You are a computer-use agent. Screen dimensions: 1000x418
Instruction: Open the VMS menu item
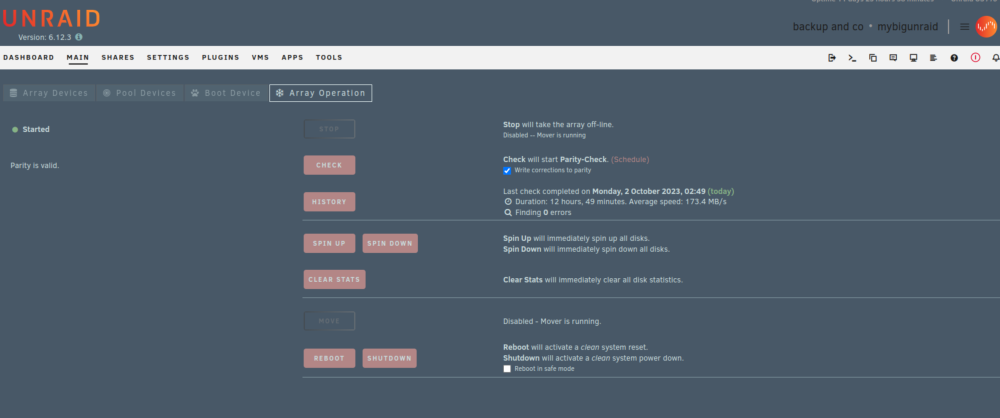pyautogui.click(x=260, y=57)
